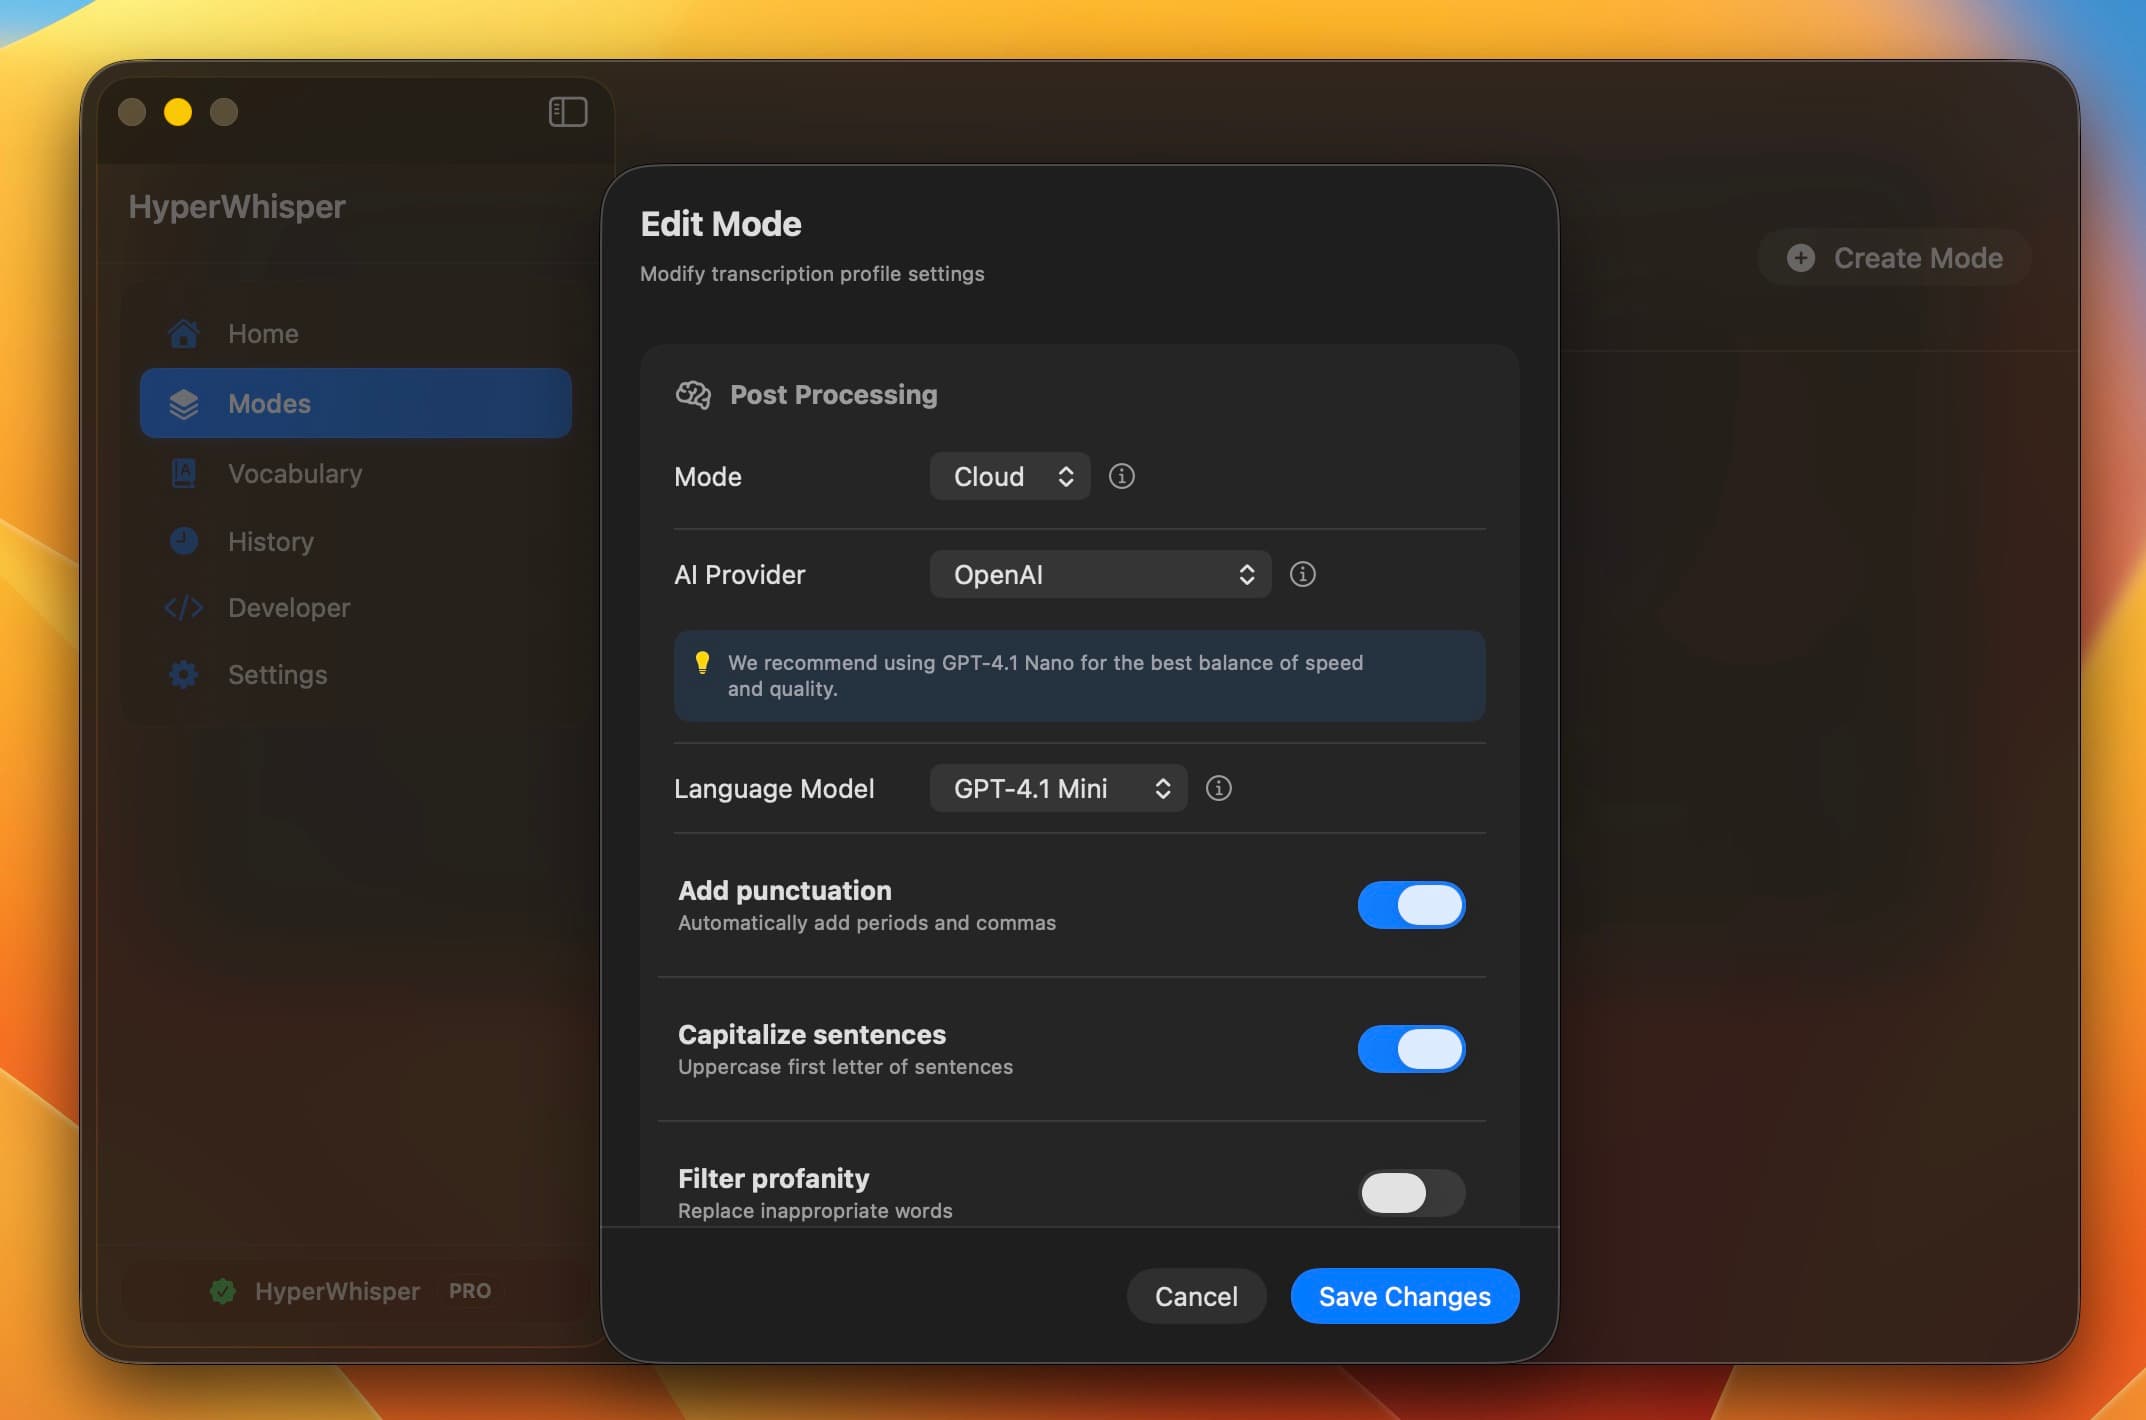Enable Filter profanity

1411,1193
